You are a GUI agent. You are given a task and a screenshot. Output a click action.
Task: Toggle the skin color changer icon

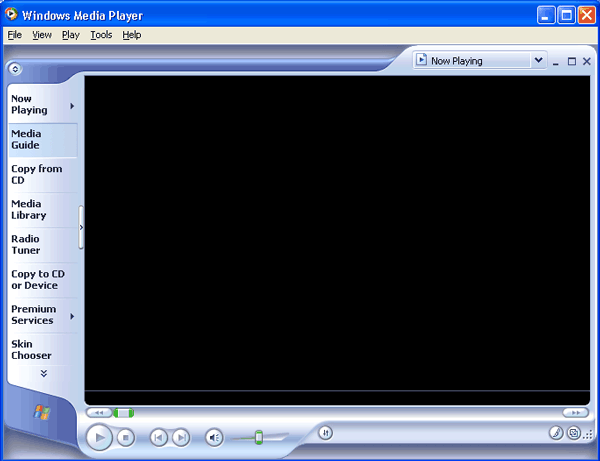coord(556,433)
